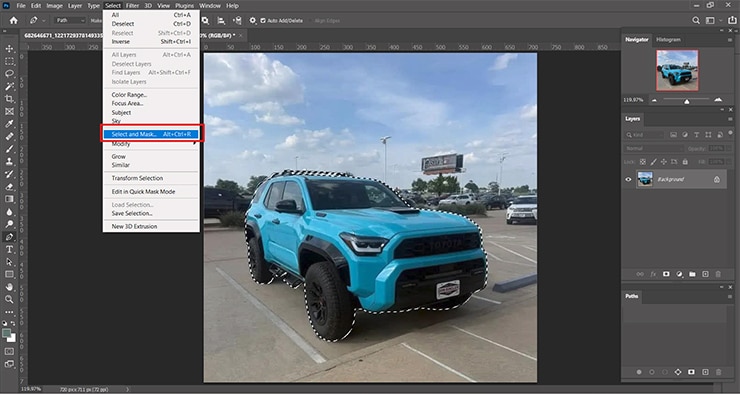This screenshot has width=740, height=394.
Task: Add a layer mask in Layers panel
Action: [666, 274]
